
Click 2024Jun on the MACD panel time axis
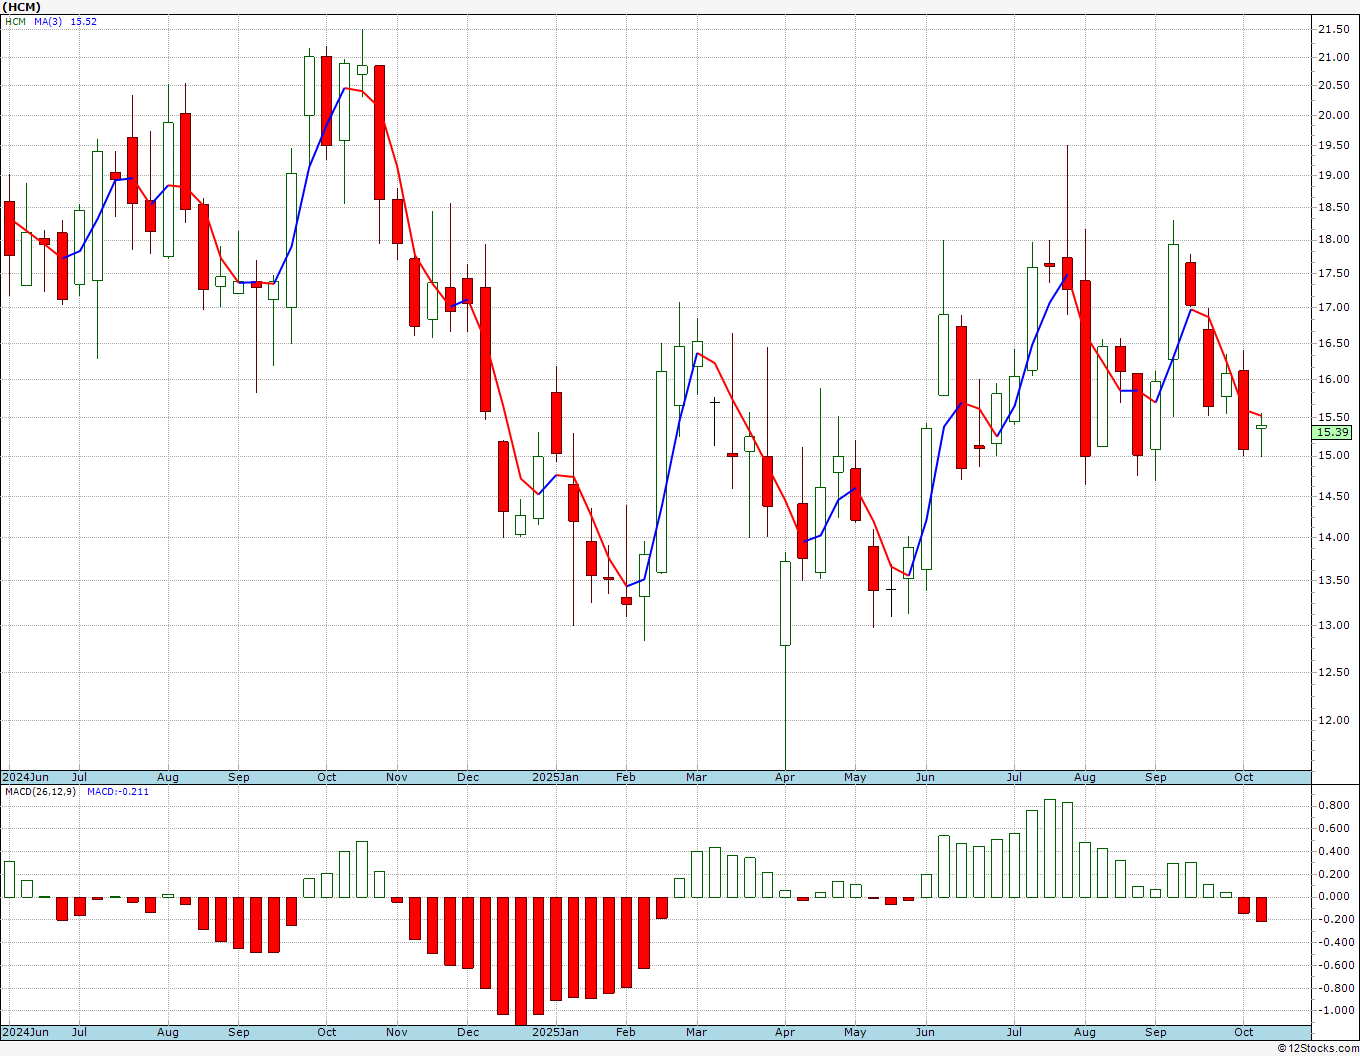coord(25,1033)
